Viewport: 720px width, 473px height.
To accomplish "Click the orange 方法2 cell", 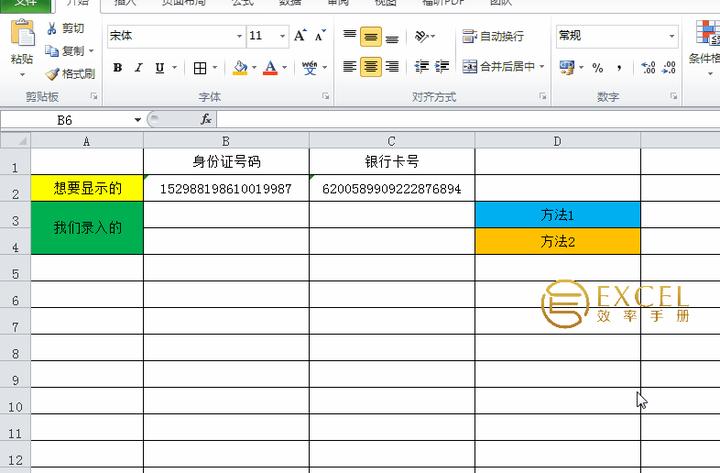I will (557, 242).
